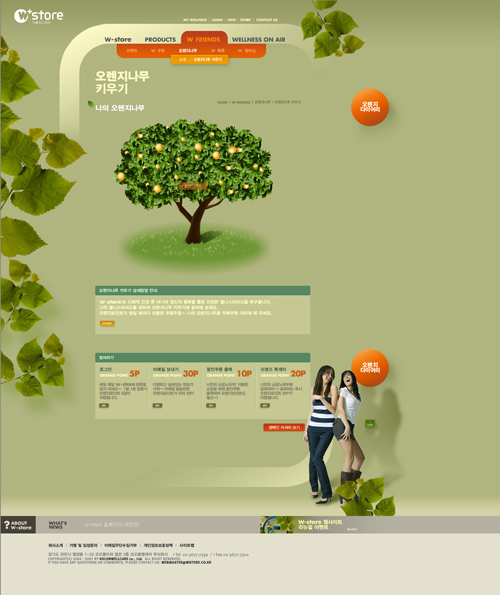Click the orange MORE button in the info box
This screenshot has width=500, height=595.
tap(107, 323)
